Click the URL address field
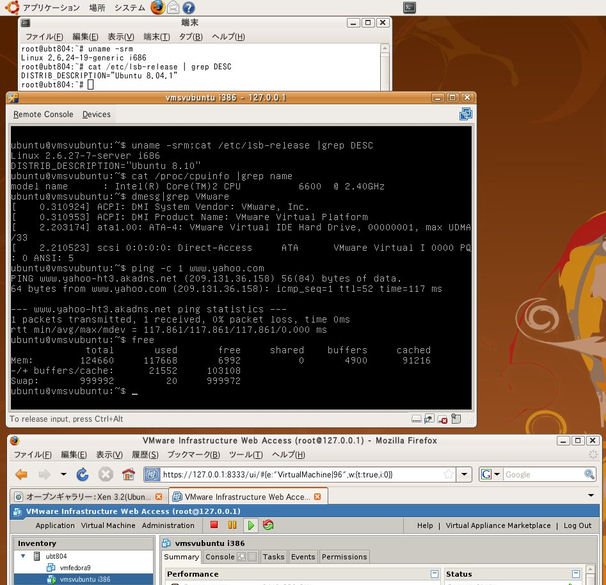The height and width of the screenshot is (585, 606). (301, 474)
